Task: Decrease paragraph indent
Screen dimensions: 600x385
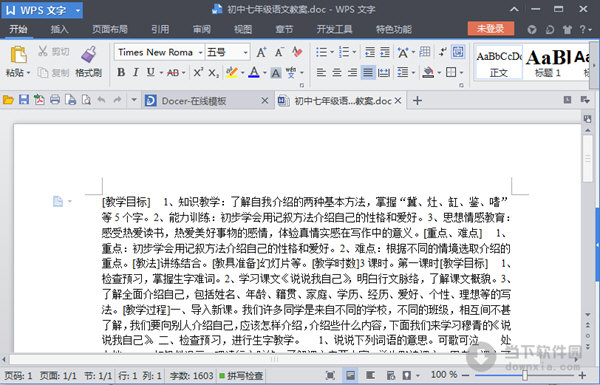Action: [370, 52]
